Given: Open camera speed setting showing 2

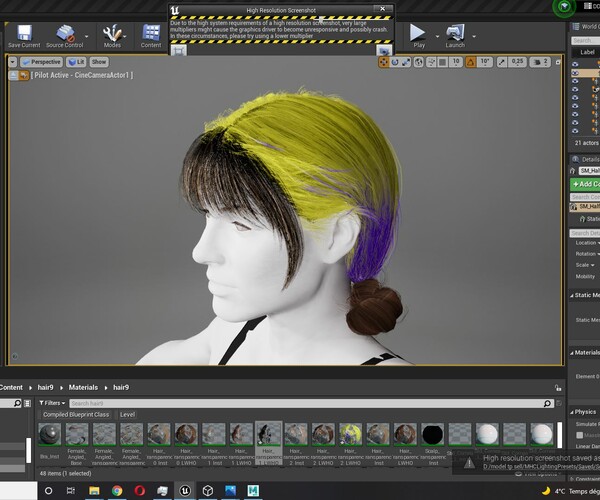Looking at the screenshot, I should pyautogui.click(x=540, y=62).
